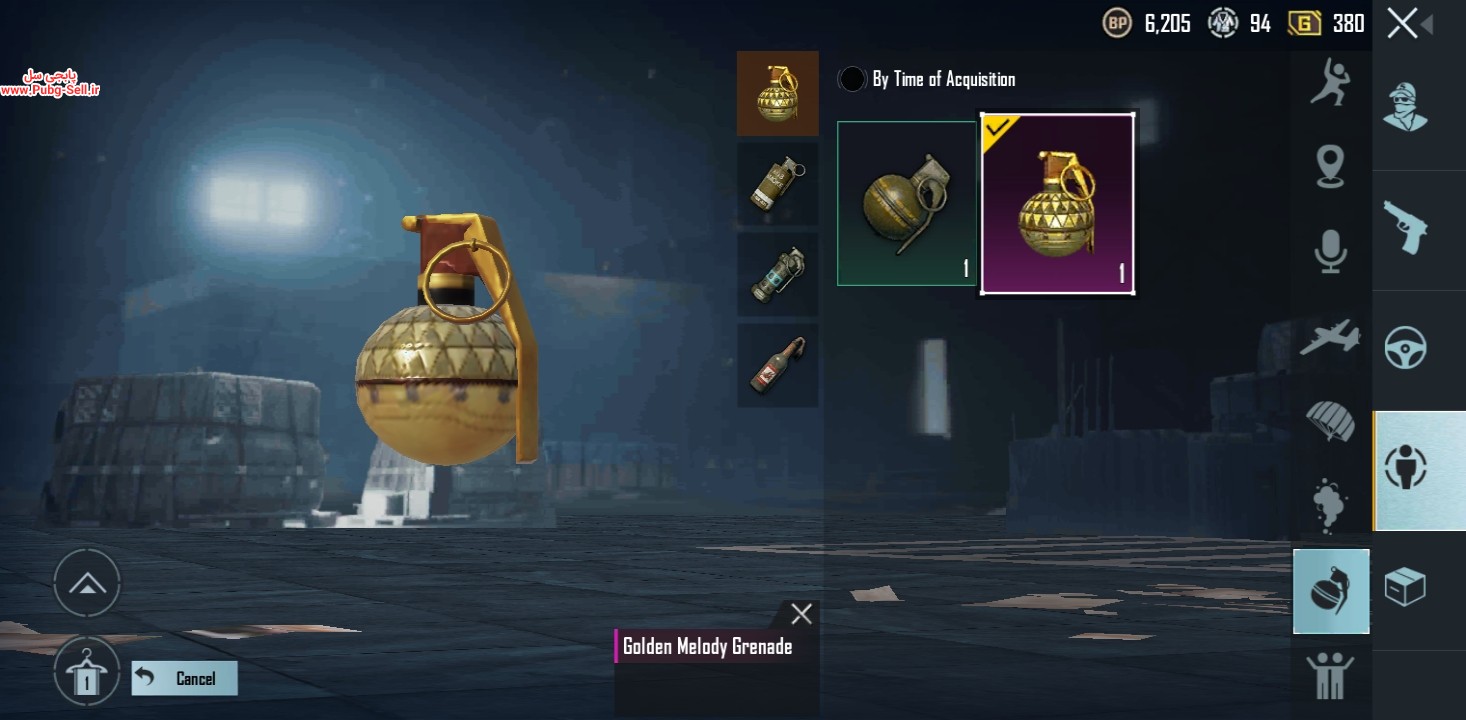Choose the Molotov cocktail type thumbnail
Viewport: 1466px width, 720px height.
777,365
